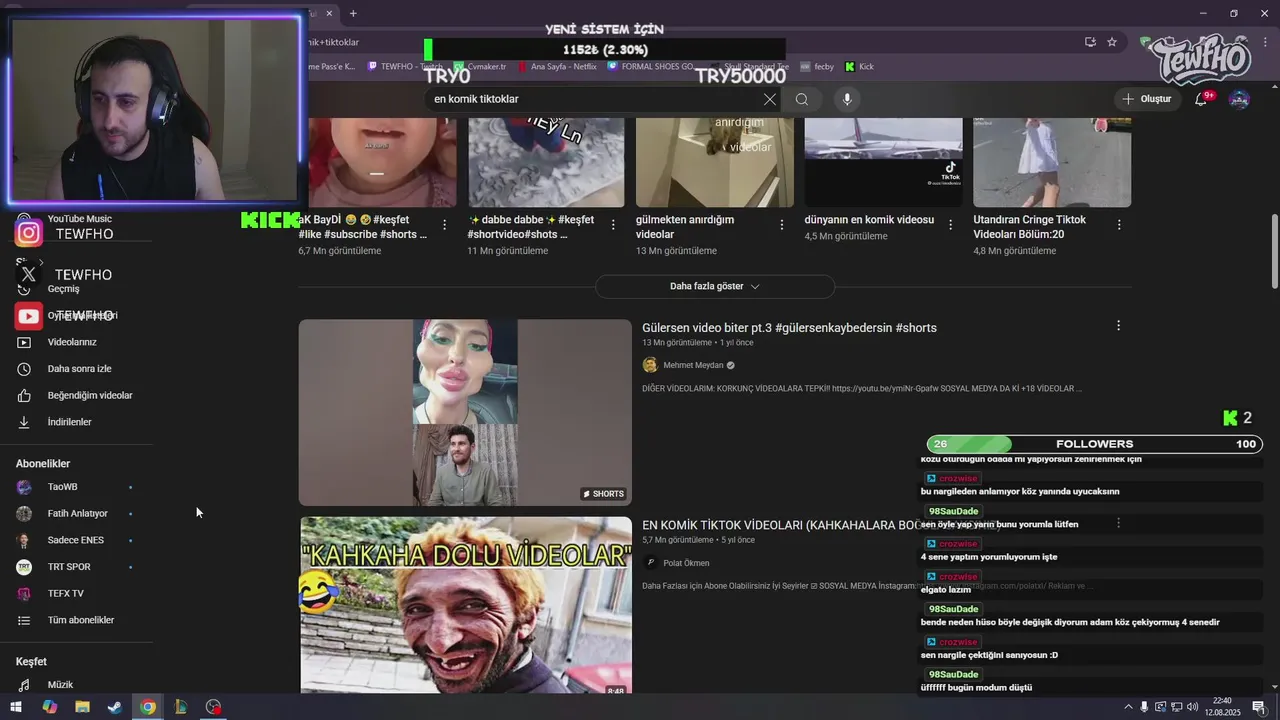Click in the YouTube search field

click(x=595, y=99)
